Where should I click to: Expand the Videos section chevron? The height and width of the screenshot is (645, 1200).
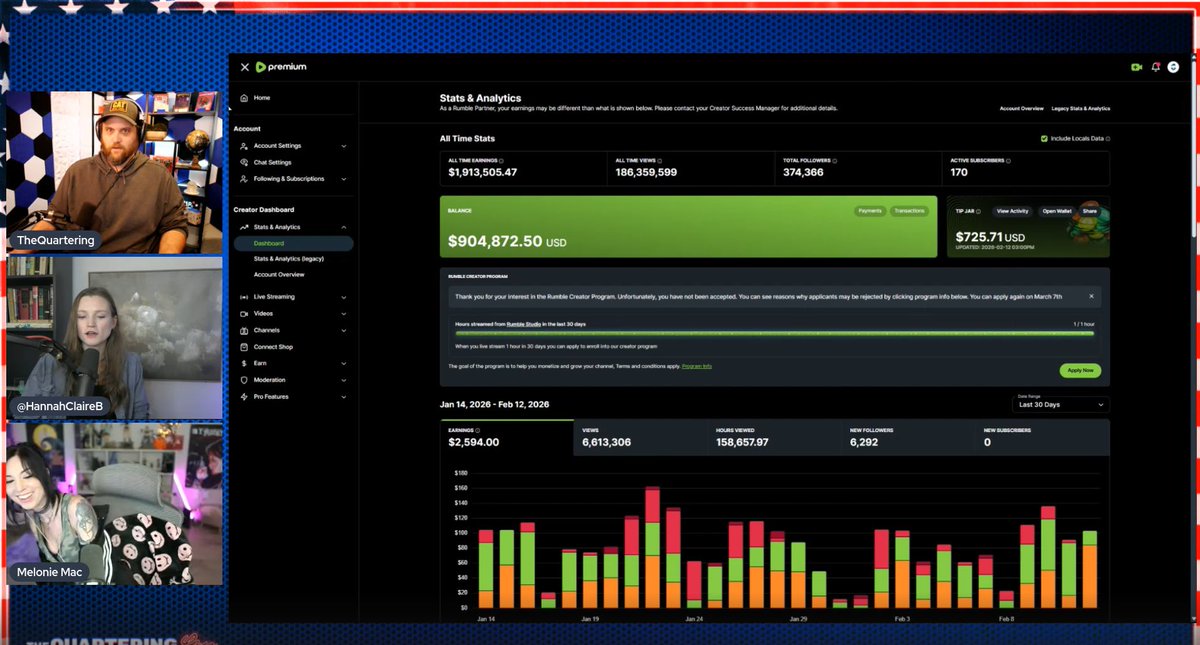point(344,313)
